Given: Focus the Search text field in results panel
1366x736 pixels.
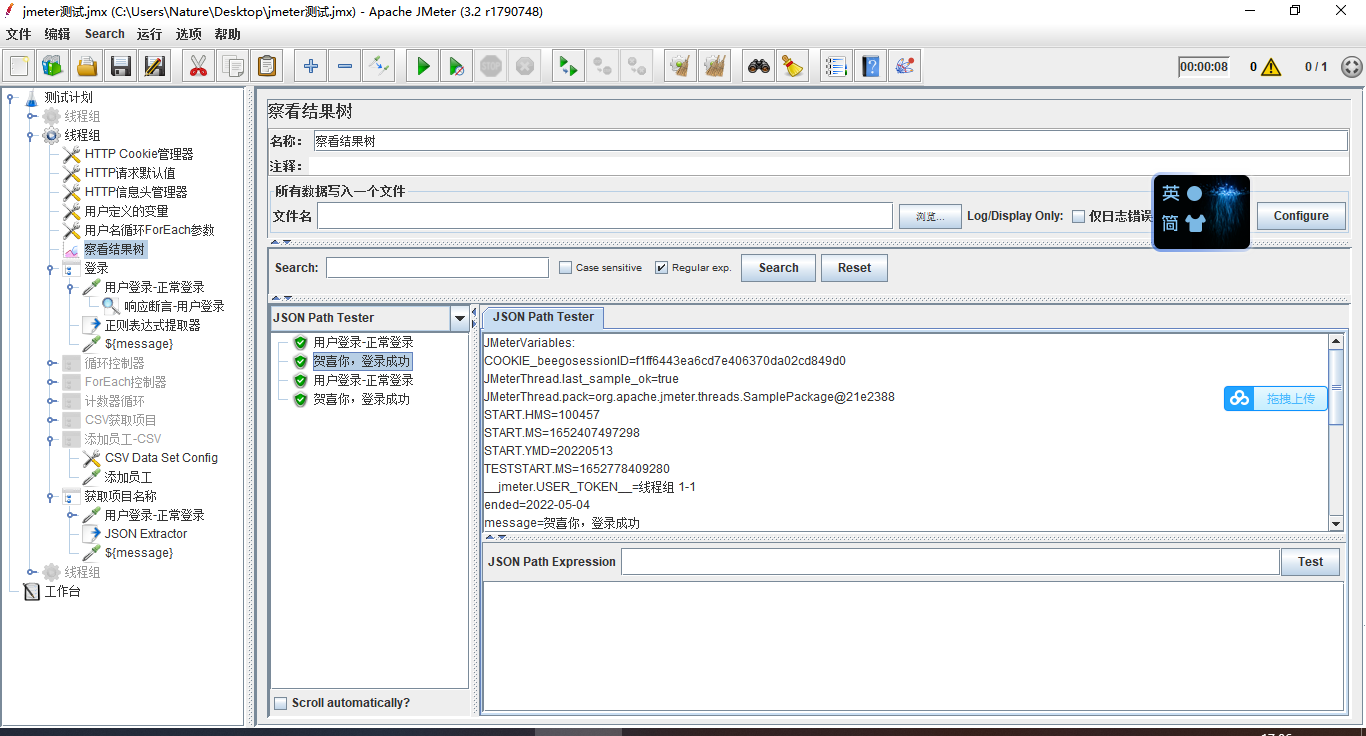Looking at the screenshot, I should coord(437,268).
